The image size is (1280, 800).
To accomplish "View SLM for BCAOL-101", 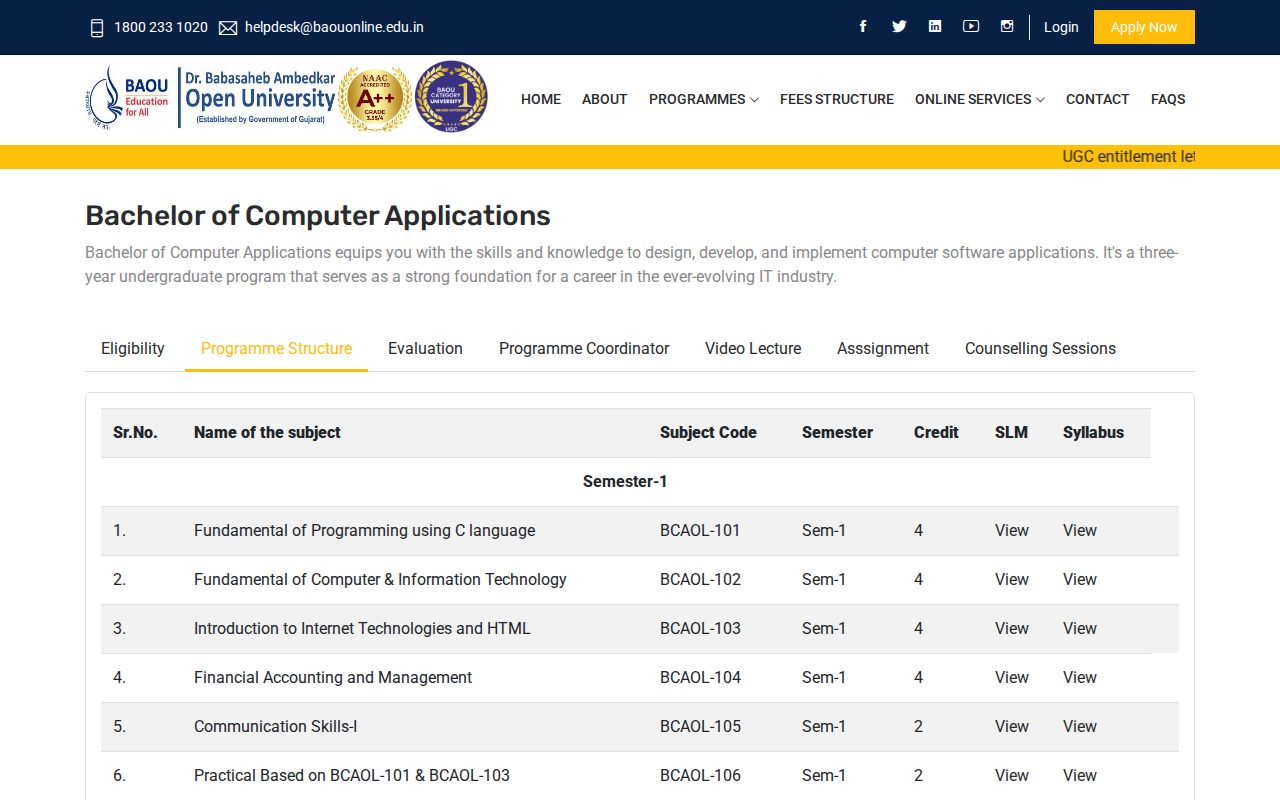I will pos(1012,530).
